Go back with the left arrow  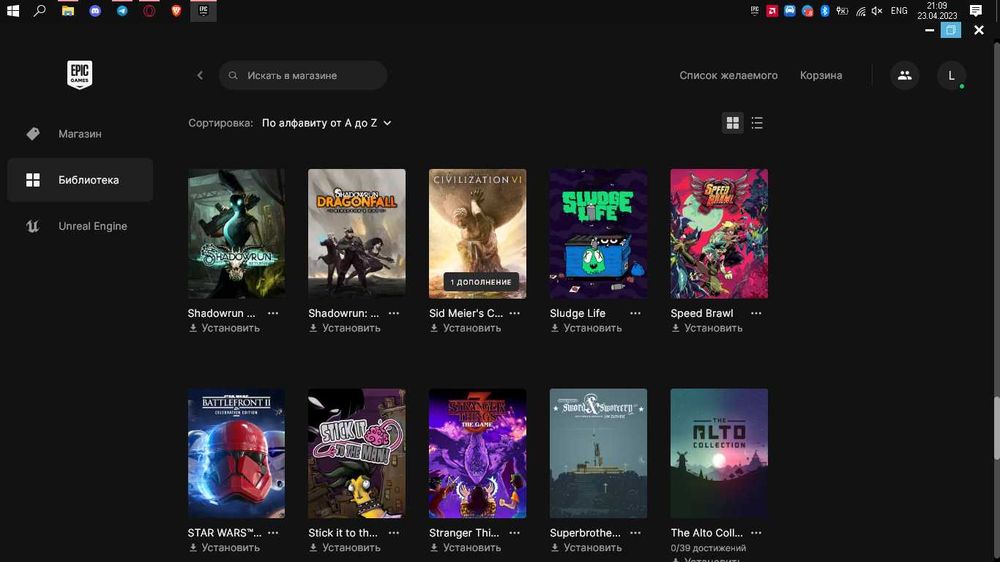pos(200,75)
